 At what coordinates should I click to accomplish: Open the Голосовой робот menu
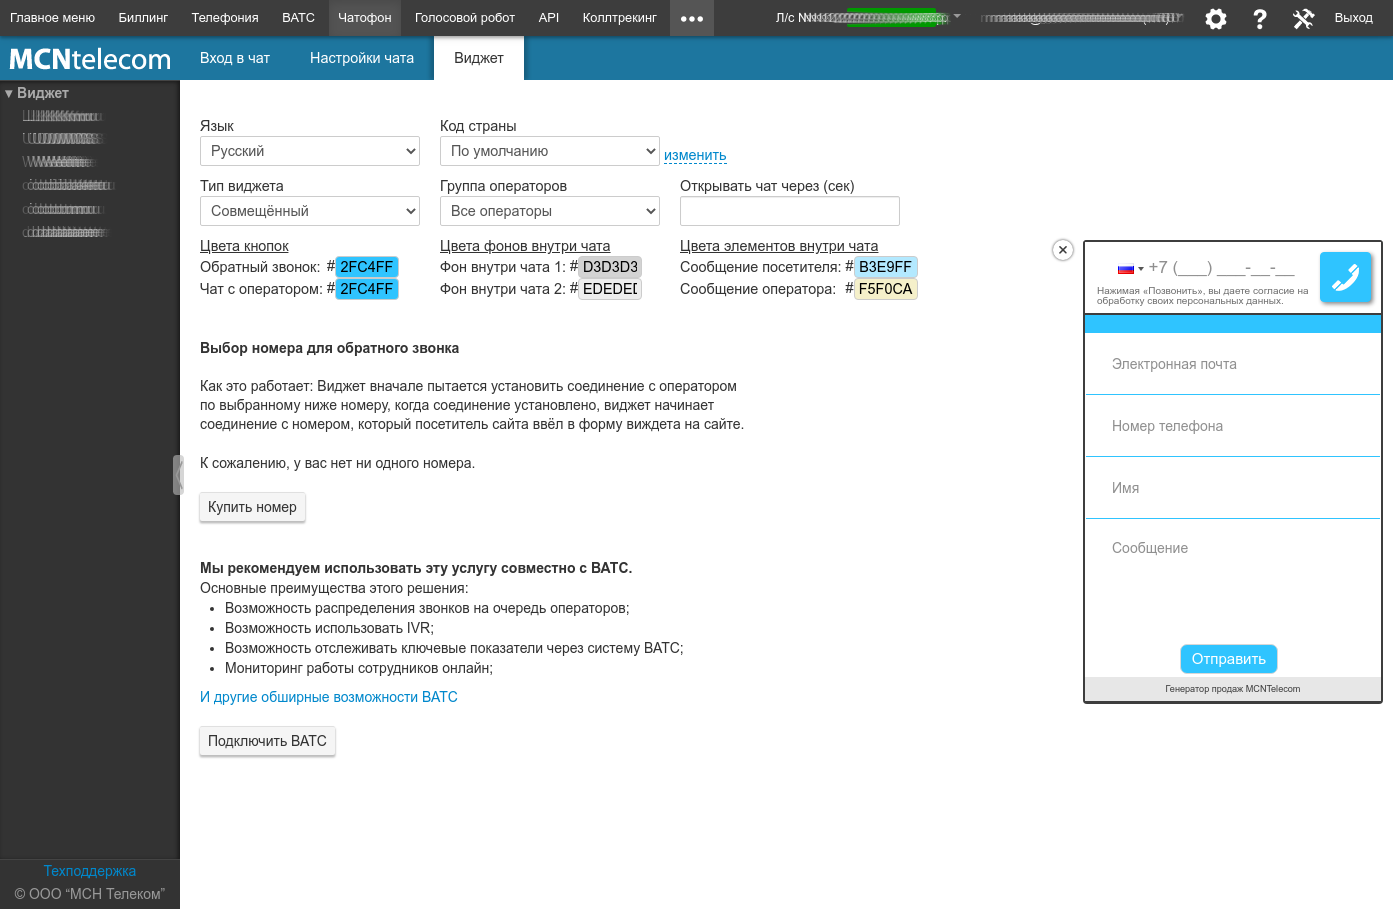(465, 18)
